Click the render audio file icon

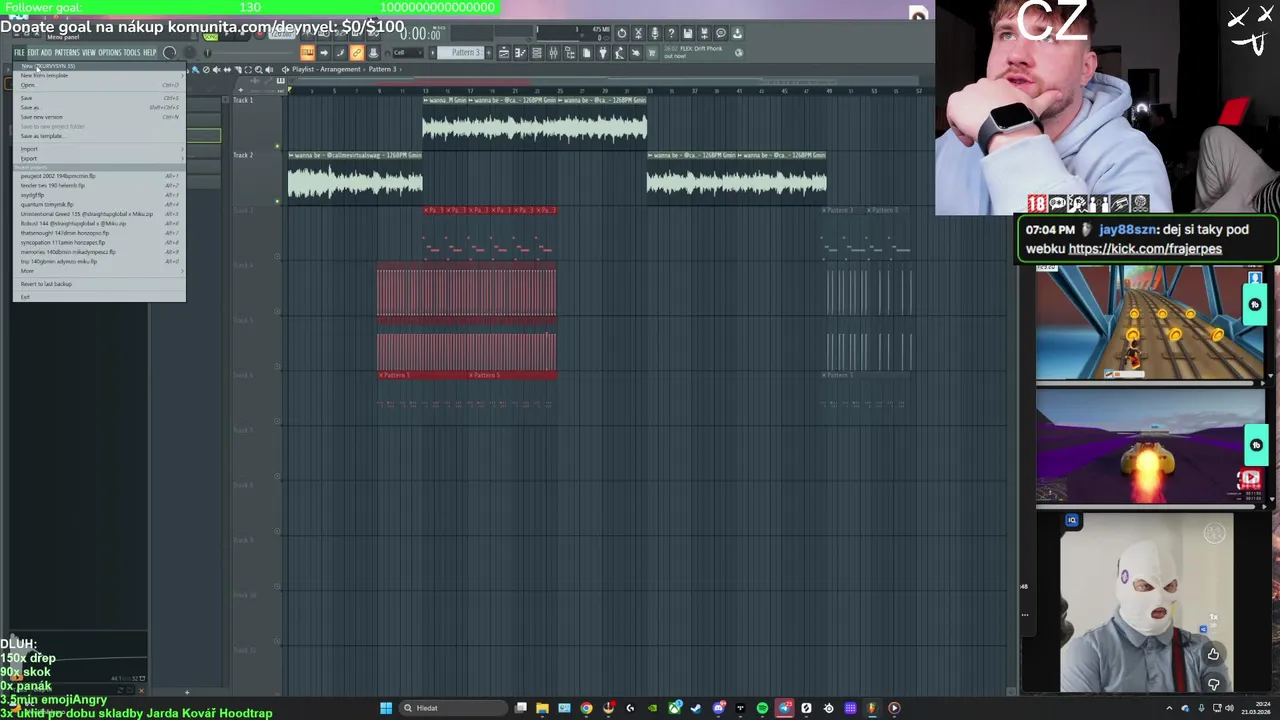click(704, 34)
